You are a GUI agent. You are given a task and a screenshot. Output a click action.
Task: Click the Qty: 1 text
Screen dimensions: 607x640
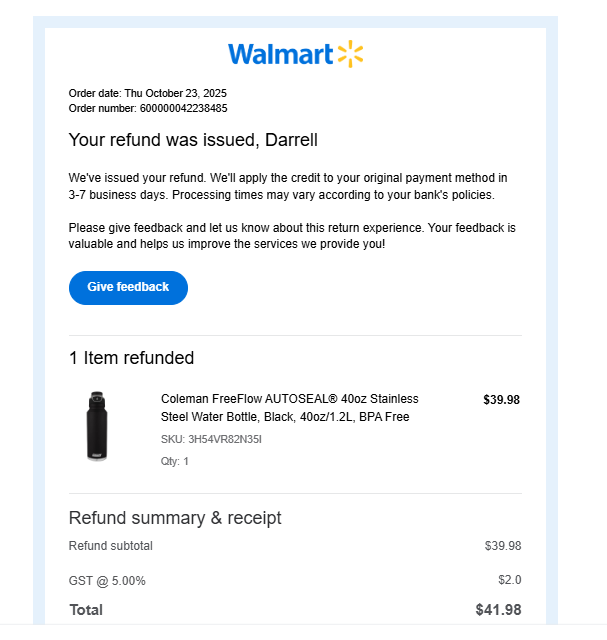coord(175,461)
